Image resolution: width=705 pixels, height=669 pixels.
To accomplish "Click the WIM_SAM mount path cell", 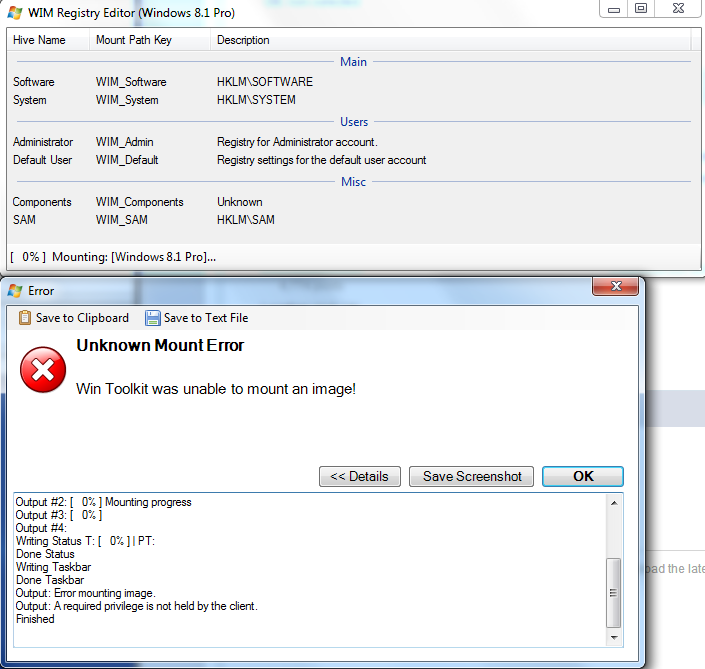I will pyautogui.click(x=121, y=220).
